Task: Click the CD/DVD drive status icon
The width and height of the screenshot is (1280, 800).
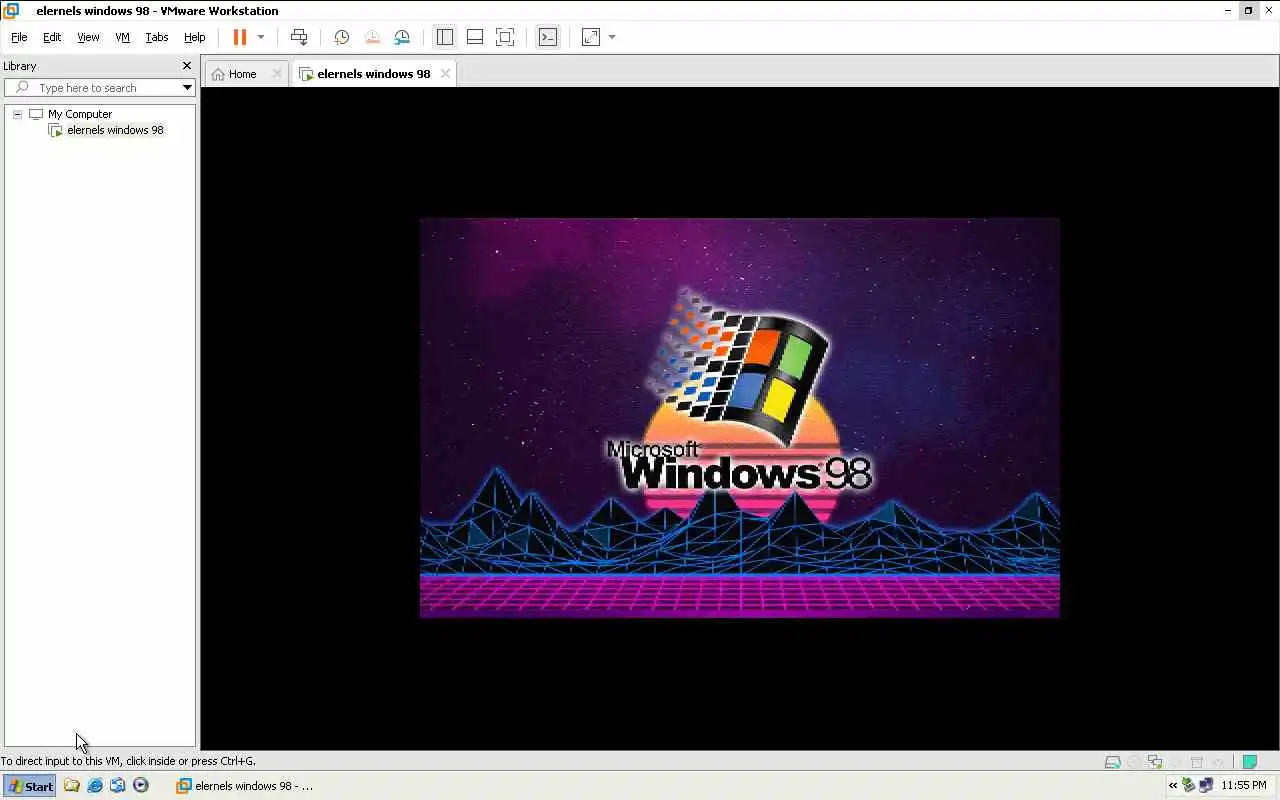Action: click(x=1133, y=762)
